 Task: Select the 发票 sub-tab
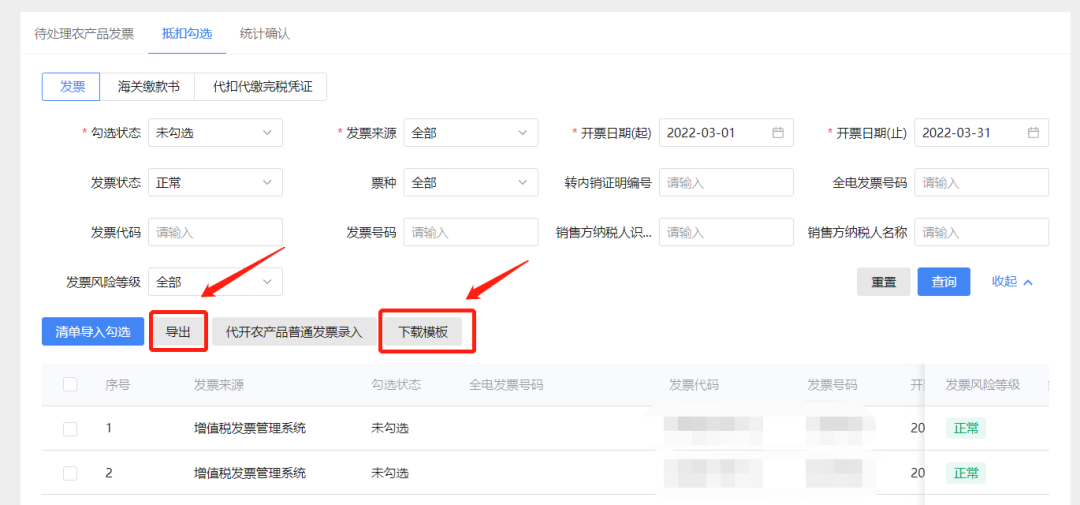tap(72, 87)
